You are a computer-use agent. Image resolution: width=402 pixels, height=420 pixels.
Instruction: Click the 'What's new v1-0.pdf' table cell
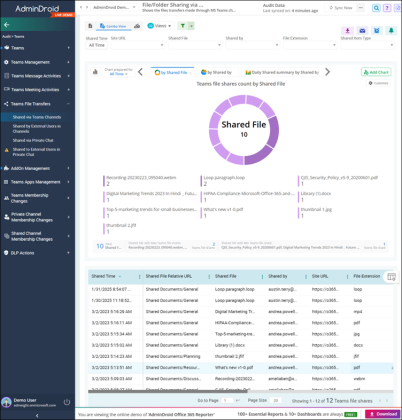(x=234, y=367)
